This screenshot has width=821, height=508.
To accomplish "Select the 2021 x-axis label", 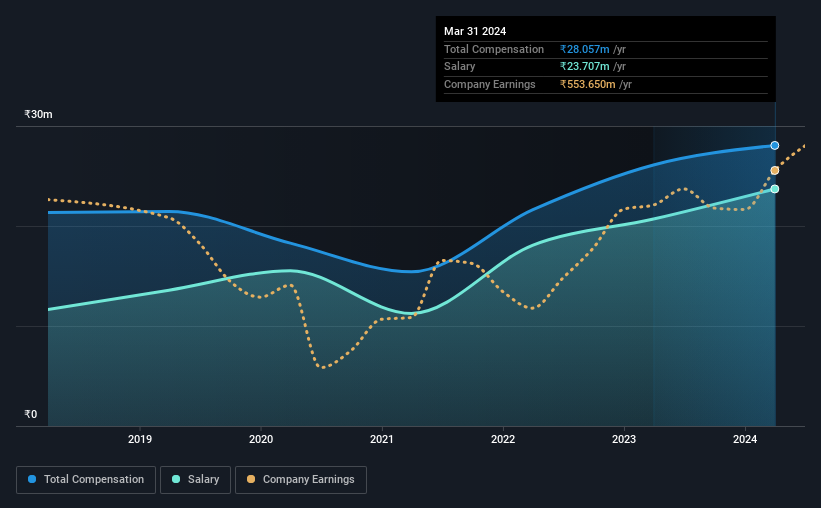I will point(382,439).
